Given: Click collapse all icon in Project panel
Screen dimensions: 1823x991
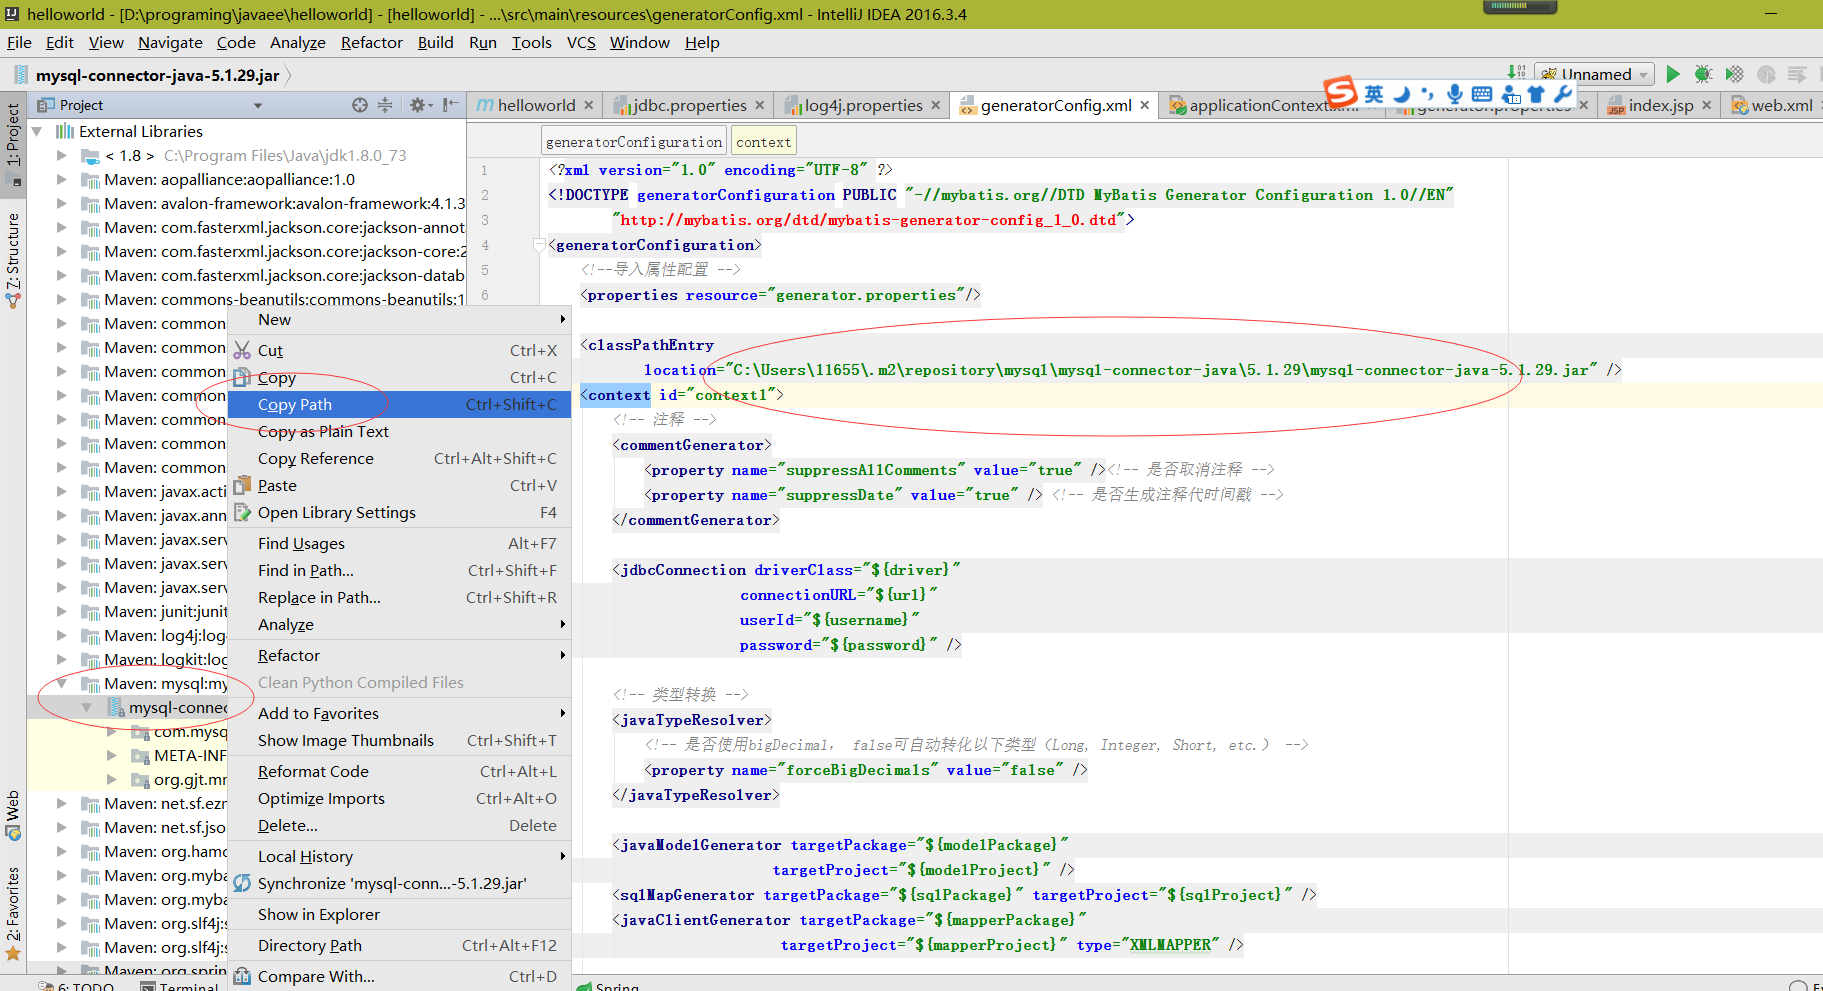Looking at the screenshot, I should click(385, 105).
